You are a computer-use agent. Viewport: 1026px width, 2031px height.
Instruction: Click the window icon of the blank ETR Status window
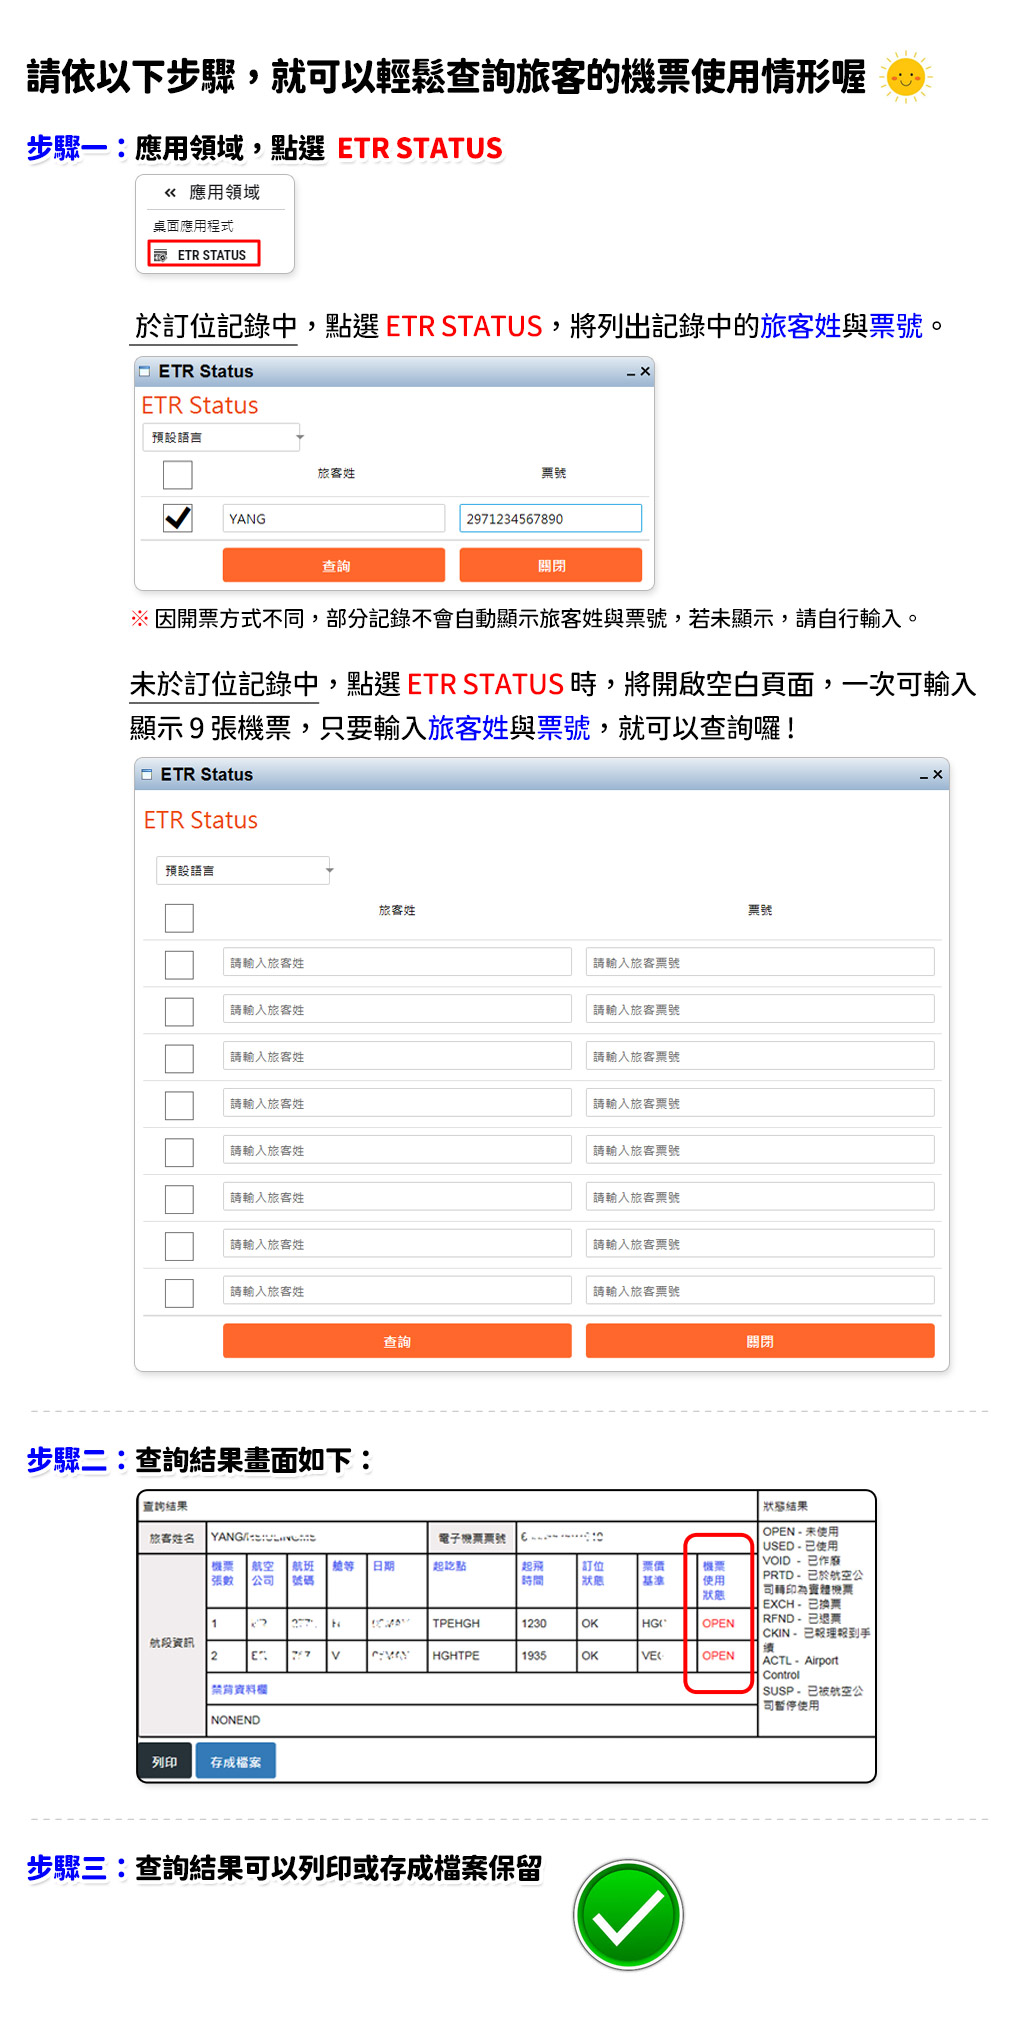click(147, 774)
